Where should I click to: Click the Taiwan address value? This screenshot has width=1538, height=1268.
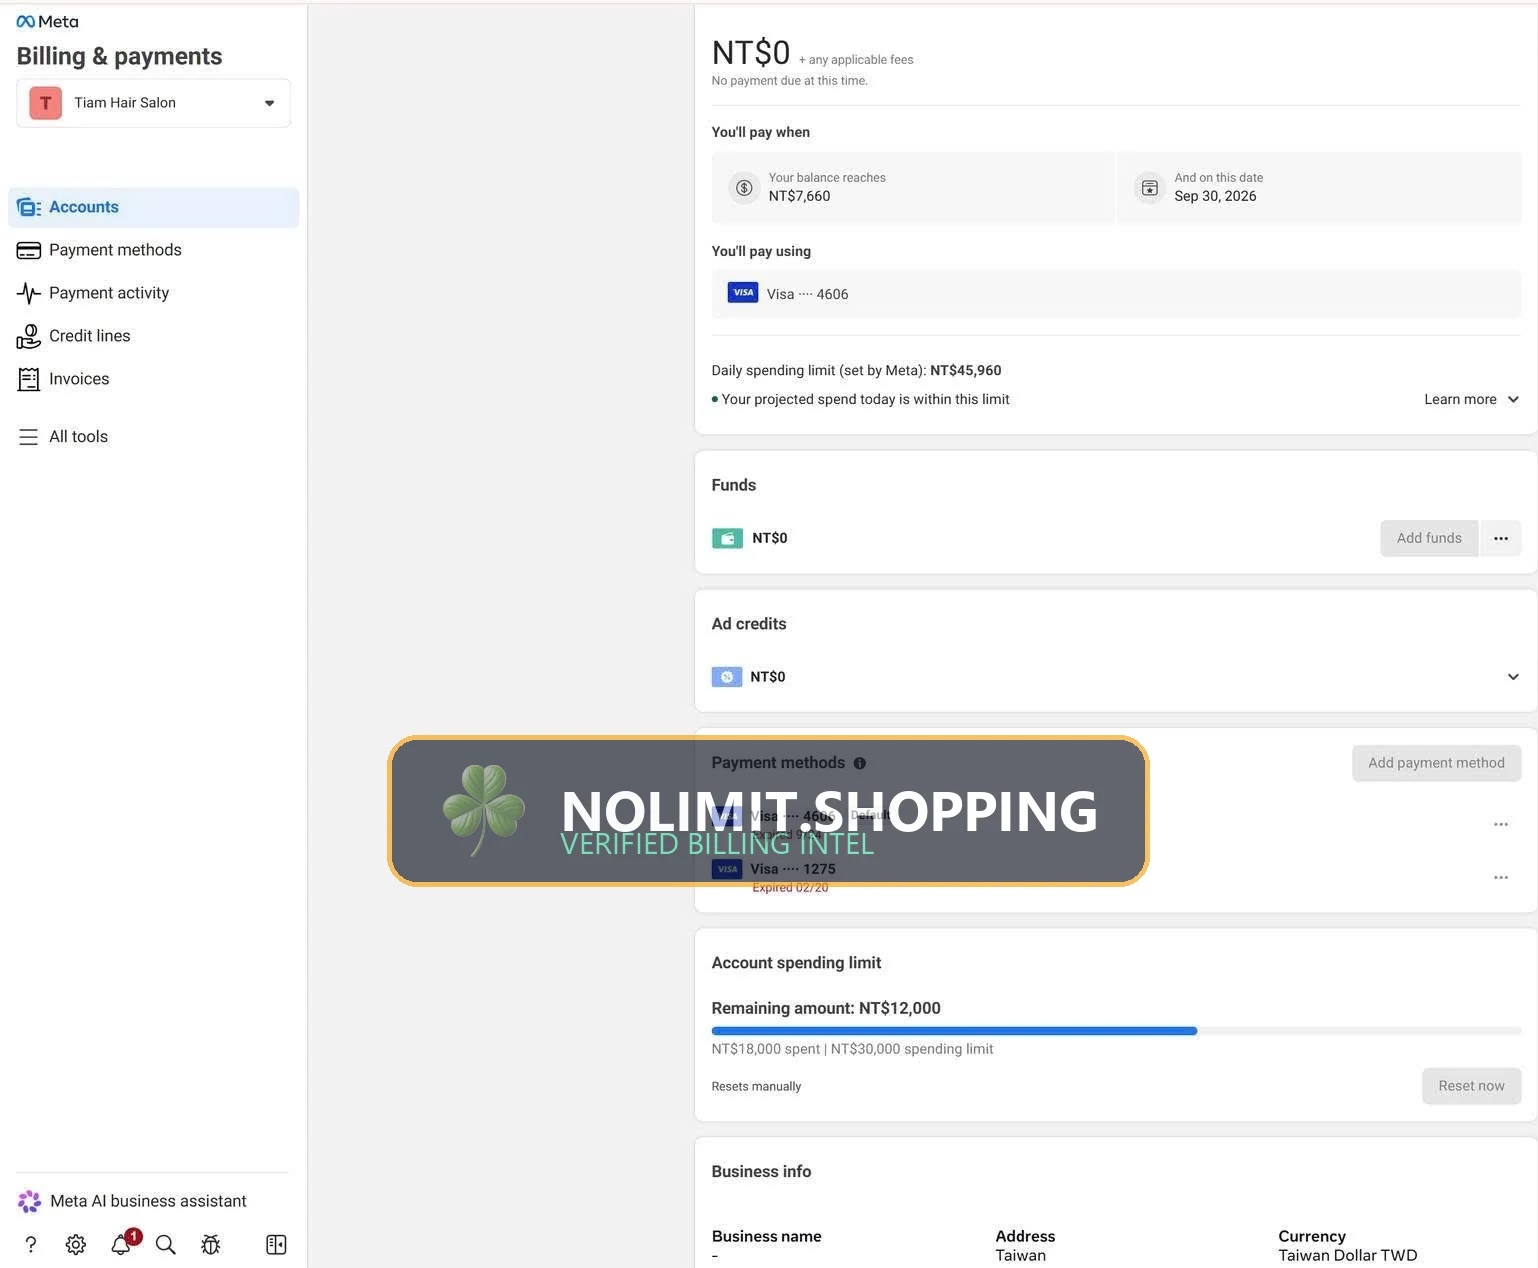[1020, 1255]
